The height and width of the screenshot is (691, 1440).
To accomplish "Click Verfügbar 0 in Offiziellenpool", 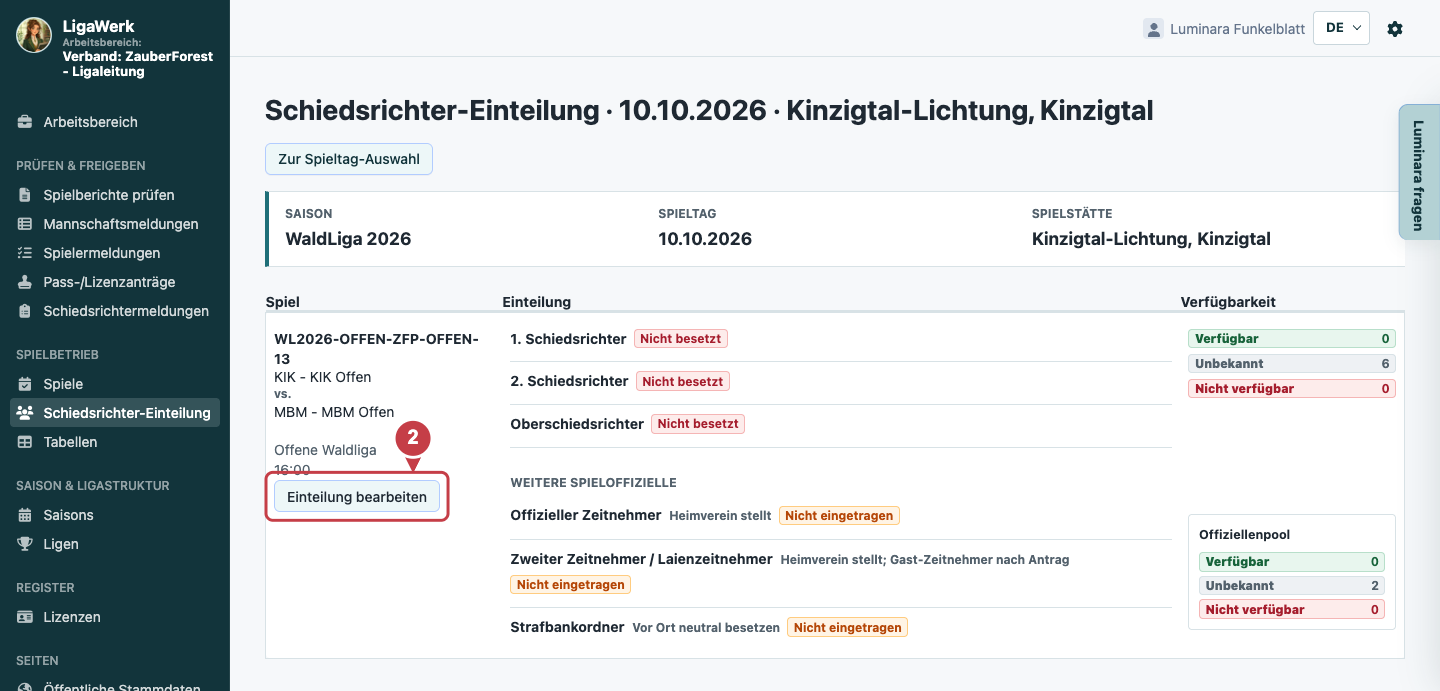I will [x=1292, y=562].
